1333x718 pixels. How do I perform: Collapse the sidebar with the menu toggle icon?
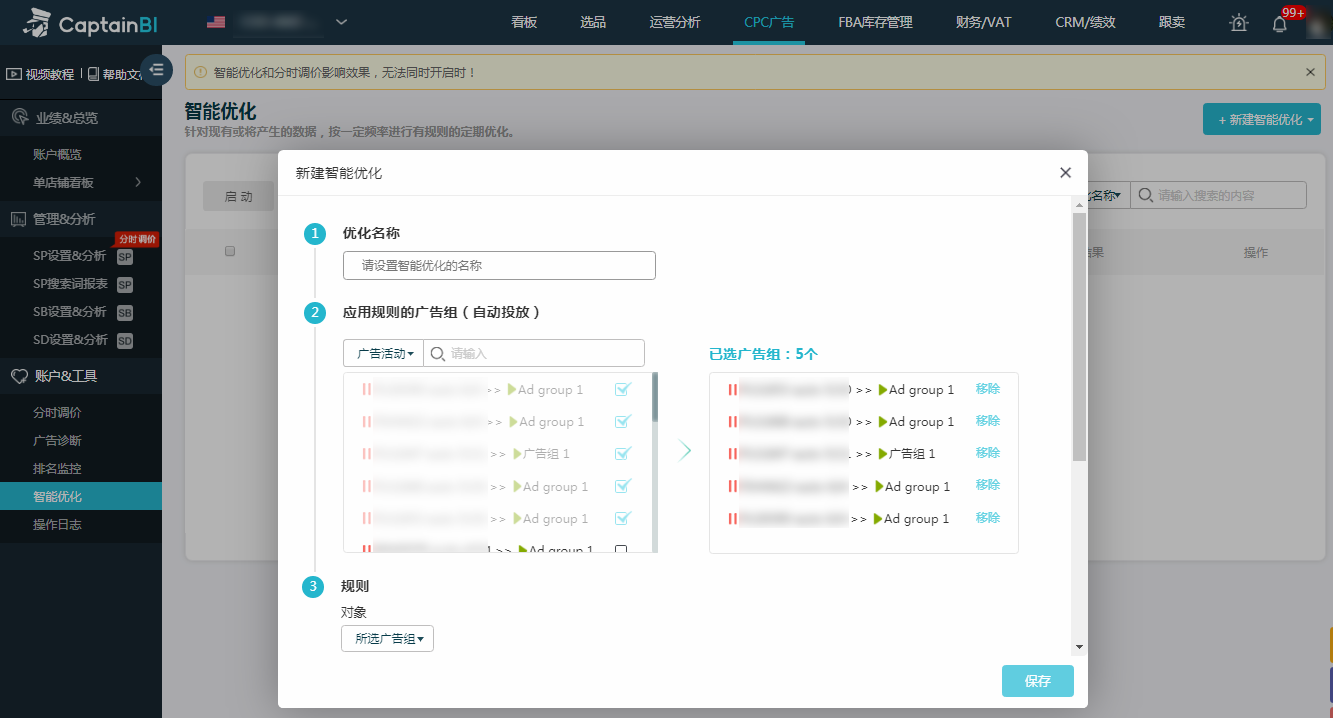point(157,69)
